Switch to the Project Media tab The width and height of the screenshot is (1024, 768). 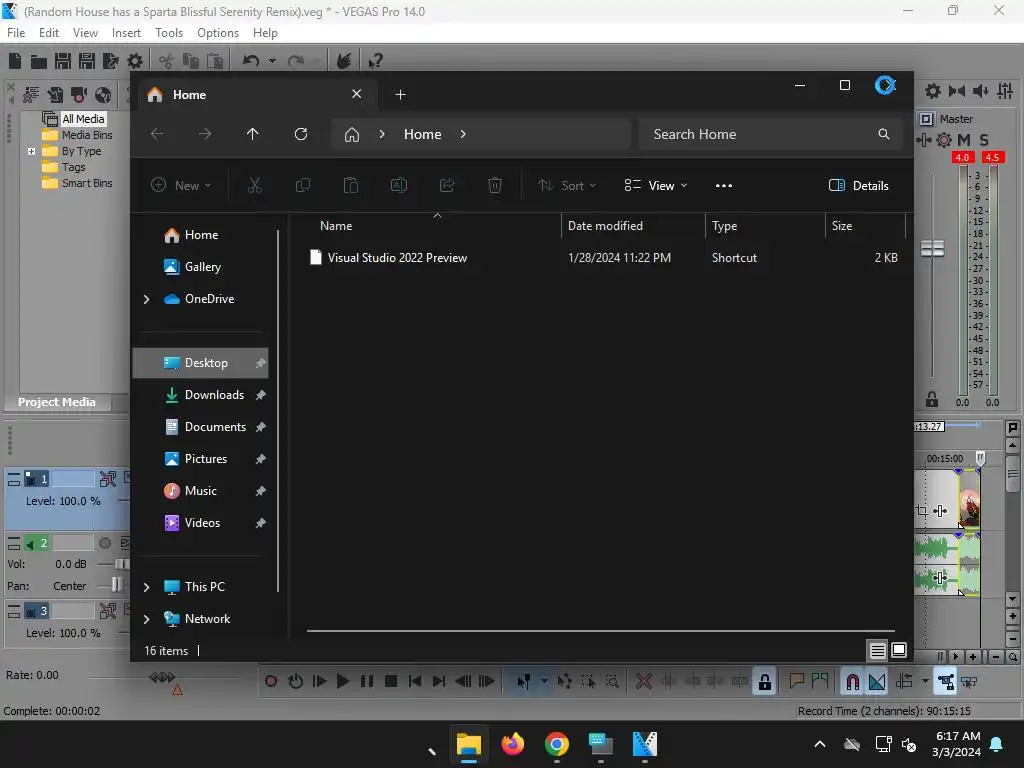pos(57,402)
